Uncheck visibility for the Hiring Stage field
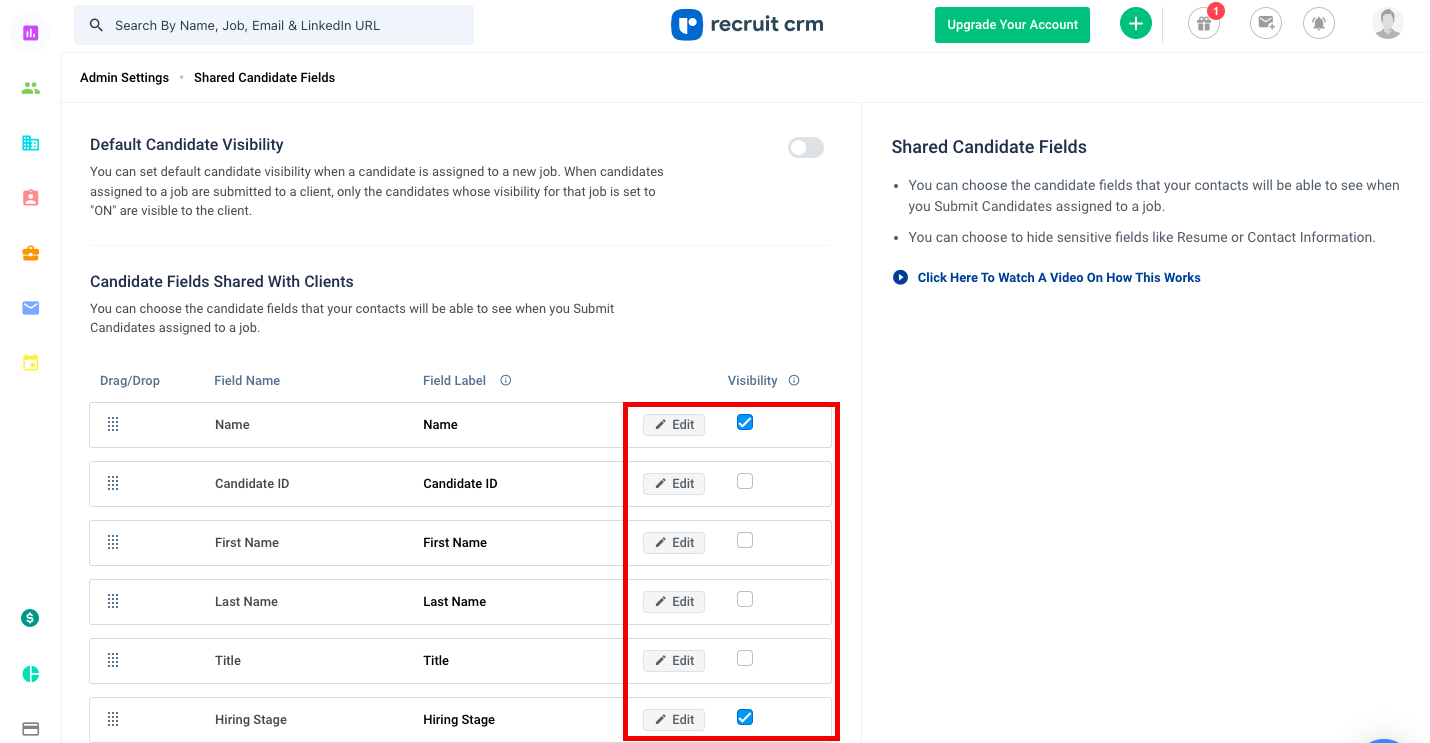This screenshot has width=1430, height=743. (745, 717)
